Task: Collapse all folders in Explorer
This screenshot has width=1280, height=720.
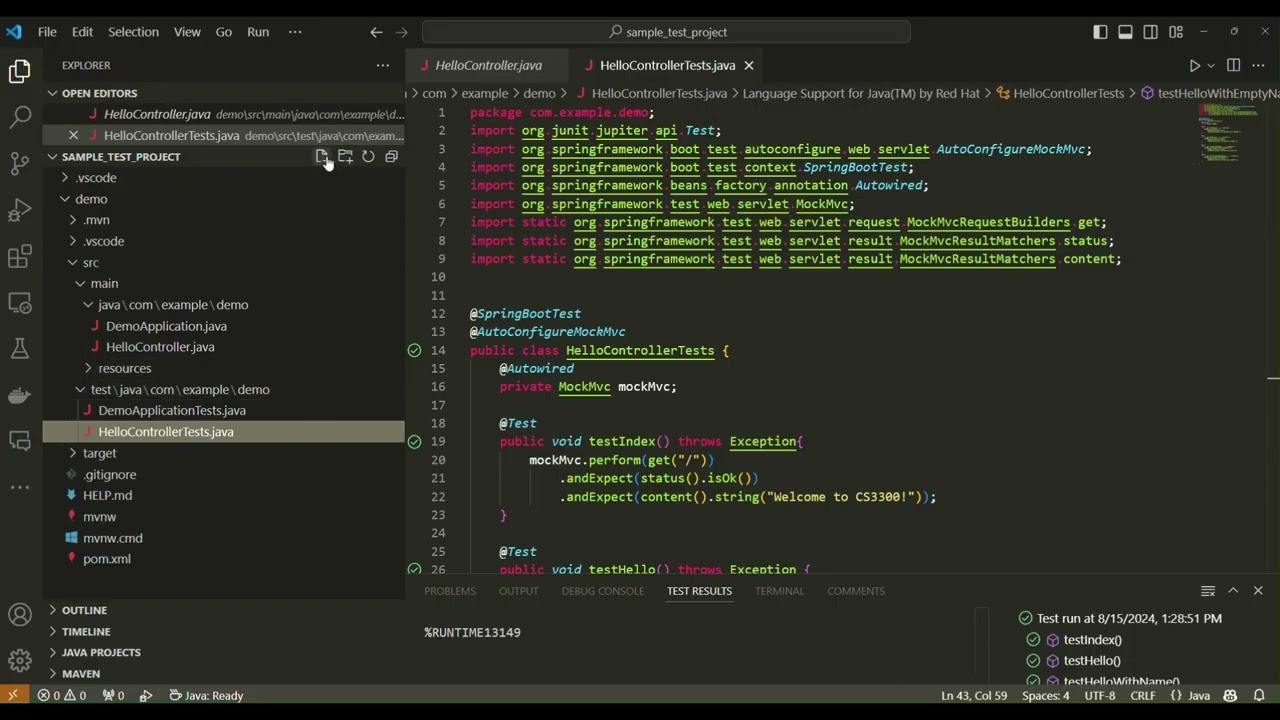Action: point(391,157)
